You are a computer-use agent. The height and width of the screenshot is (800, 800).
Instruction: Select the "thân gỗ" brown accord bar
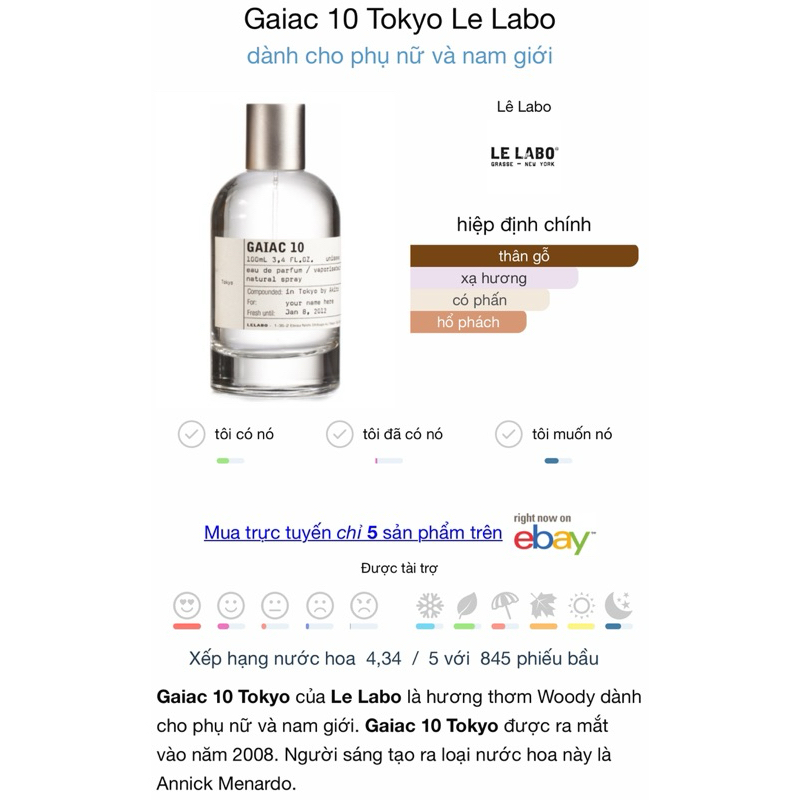[x=524, y=256]
